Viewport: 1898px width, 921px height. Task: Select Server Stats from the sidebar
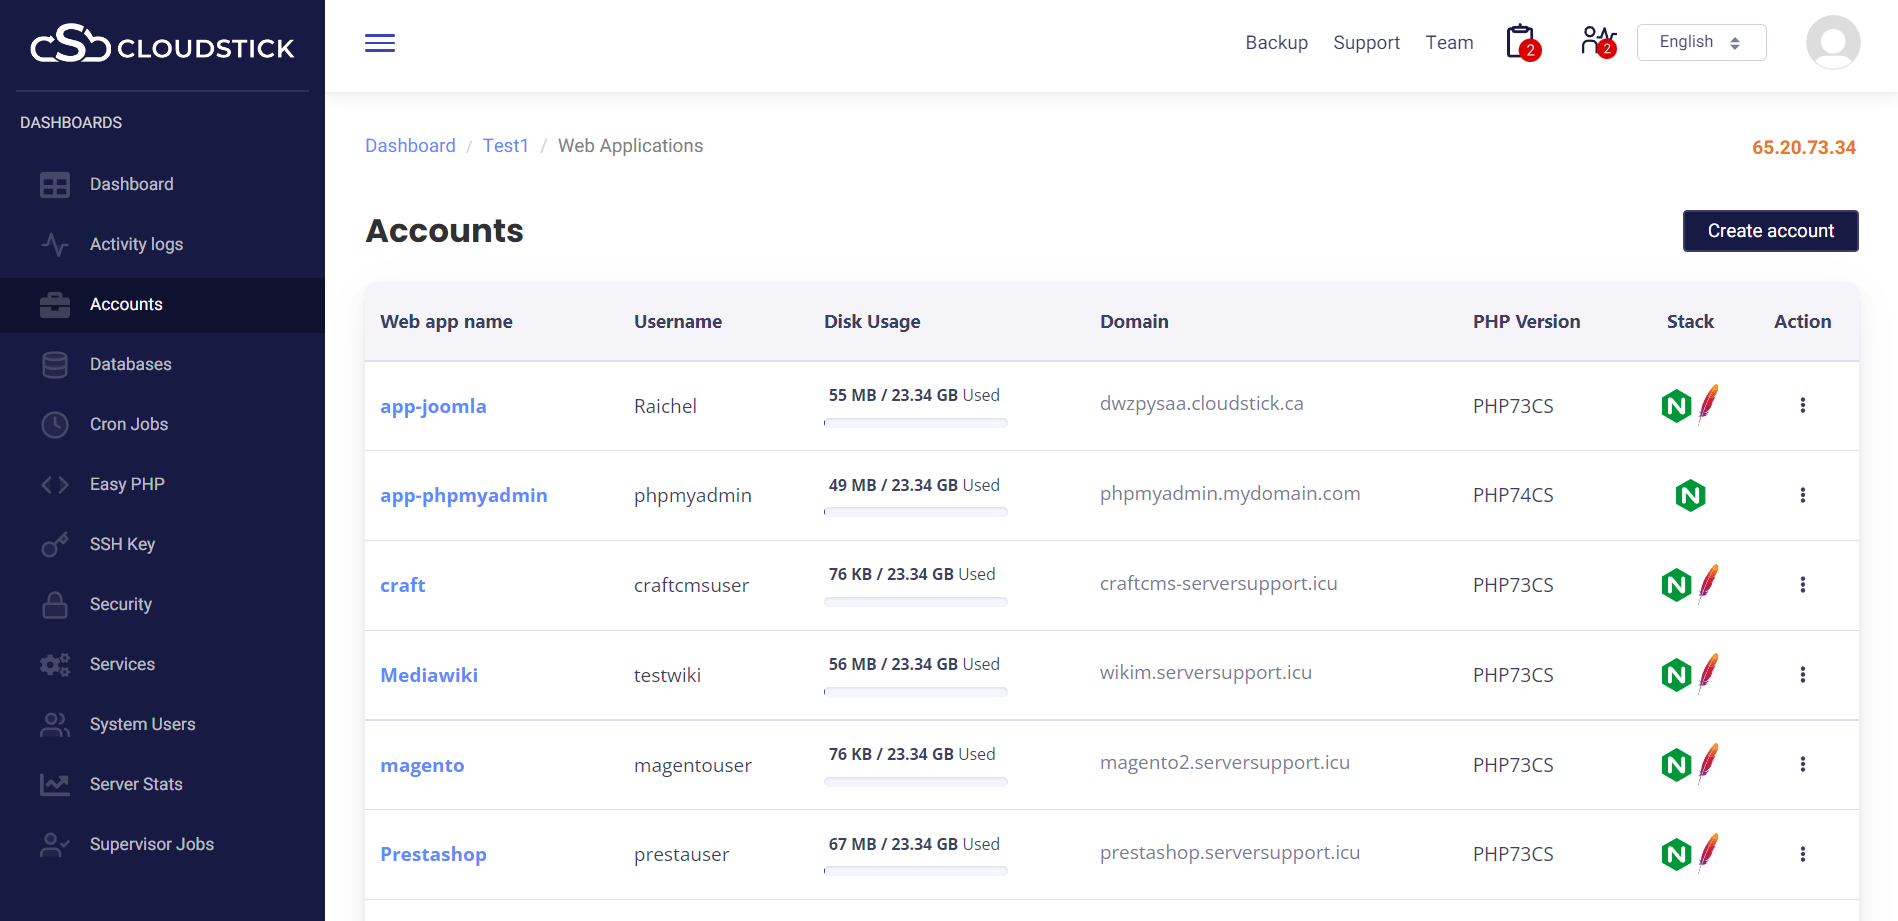click(x=136, y=784)
